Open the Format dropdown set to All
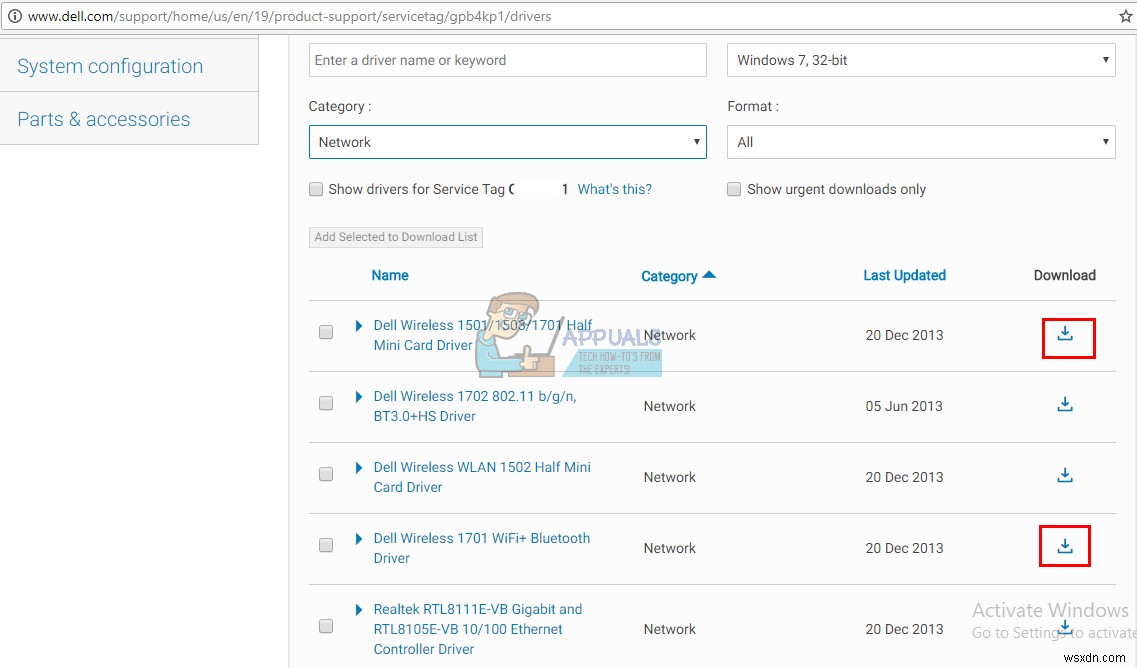Viewport: 1137px width, 668px height. point(921,142)
